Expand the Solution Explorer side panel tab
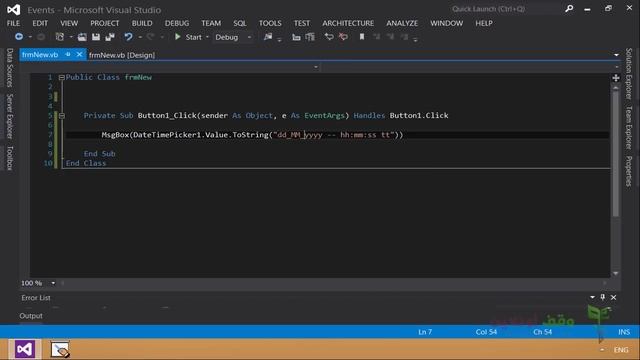The width and height of the screenshot is (640, 360). (x=629, y=73)
